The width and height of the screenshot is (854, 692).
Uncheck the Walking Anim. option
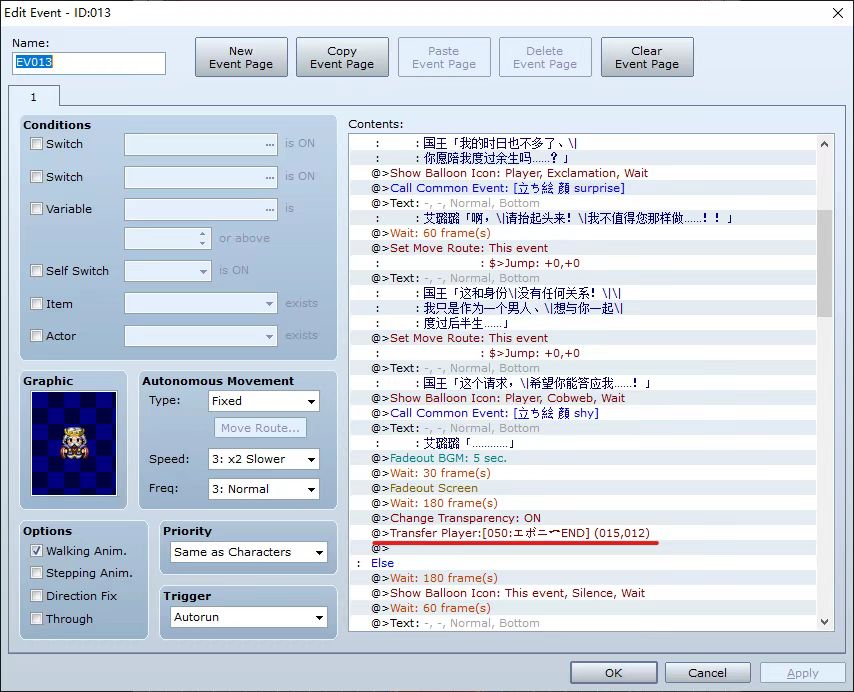36,550
